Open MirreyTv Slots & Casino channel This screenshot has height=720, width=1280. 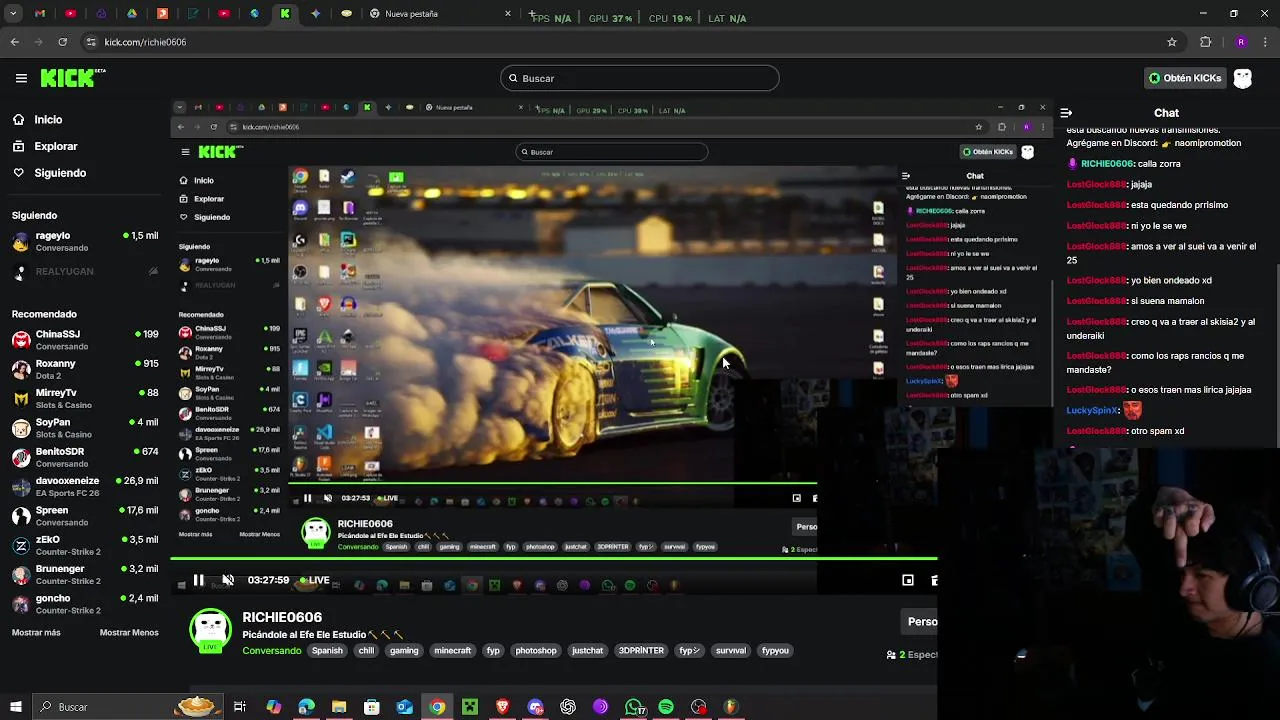tap(85, 398)
